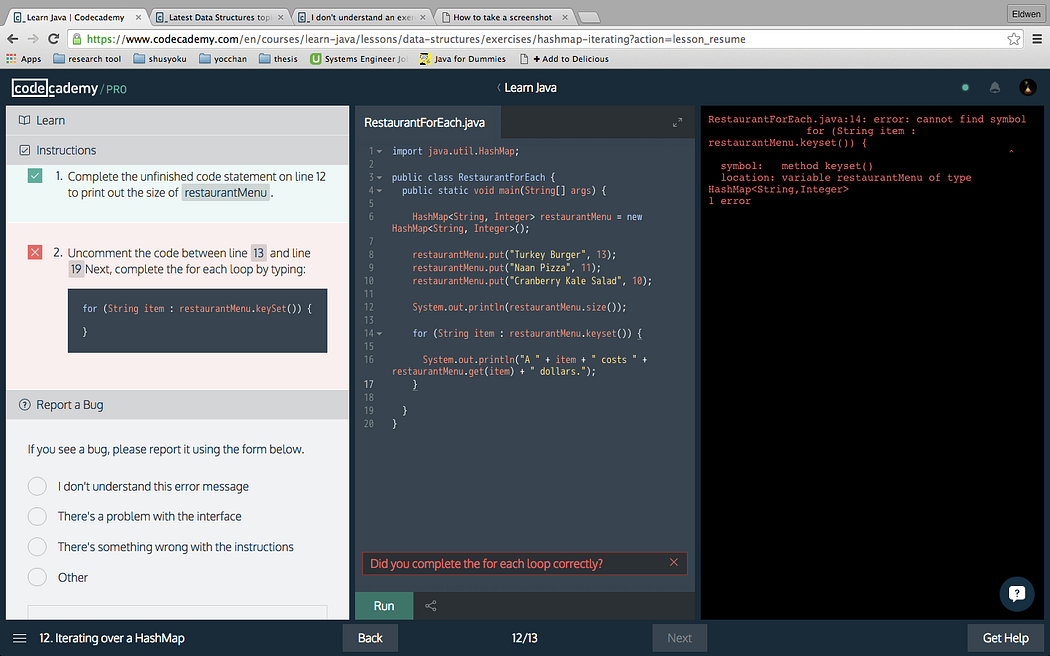Open the RestaurantForEach.java file tab

[427, 122]
